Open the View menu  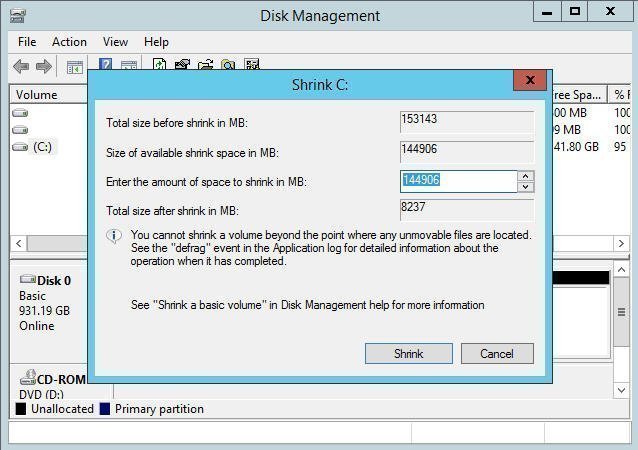pos(115,42)
